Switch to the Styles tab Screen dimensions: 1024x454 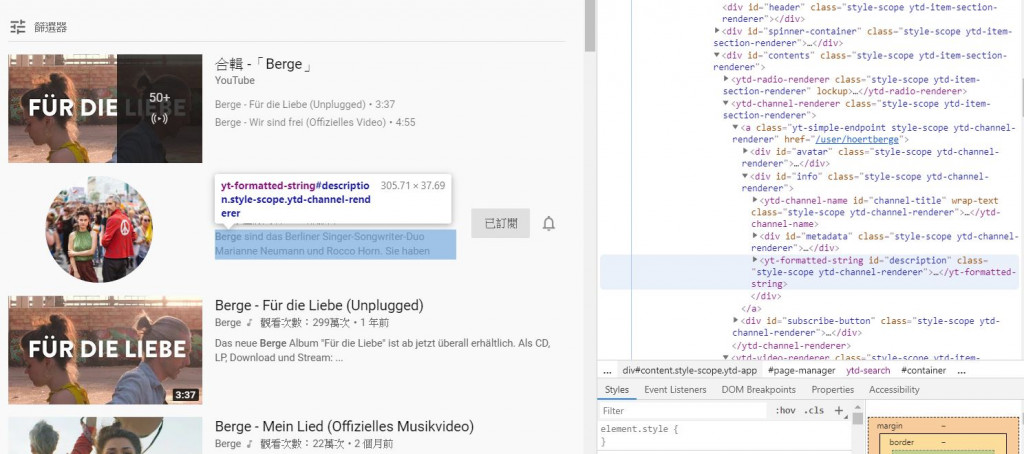click(x=616, y=389)
